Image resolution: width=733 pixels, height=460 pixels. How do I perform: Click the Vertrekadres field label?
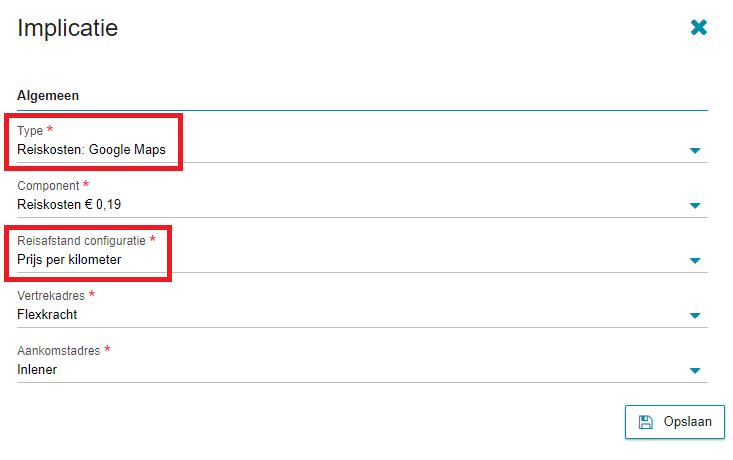click(x=51, y=296)
